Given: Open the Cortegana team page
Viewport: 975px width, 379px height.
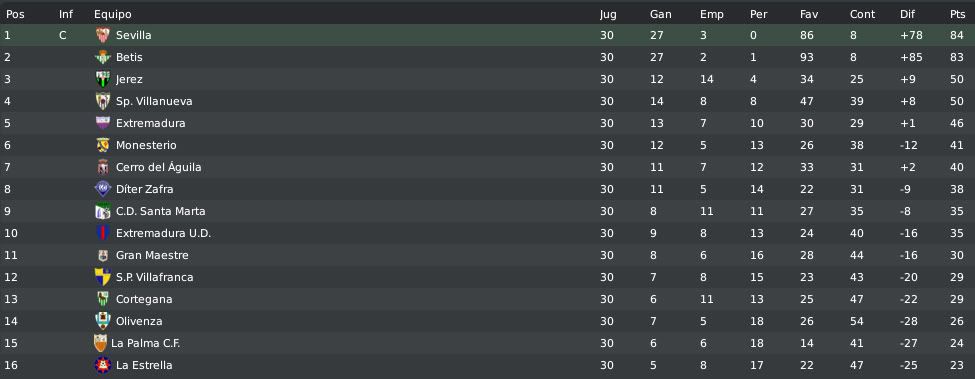Looking at the screenshot, I should point(144,299).
